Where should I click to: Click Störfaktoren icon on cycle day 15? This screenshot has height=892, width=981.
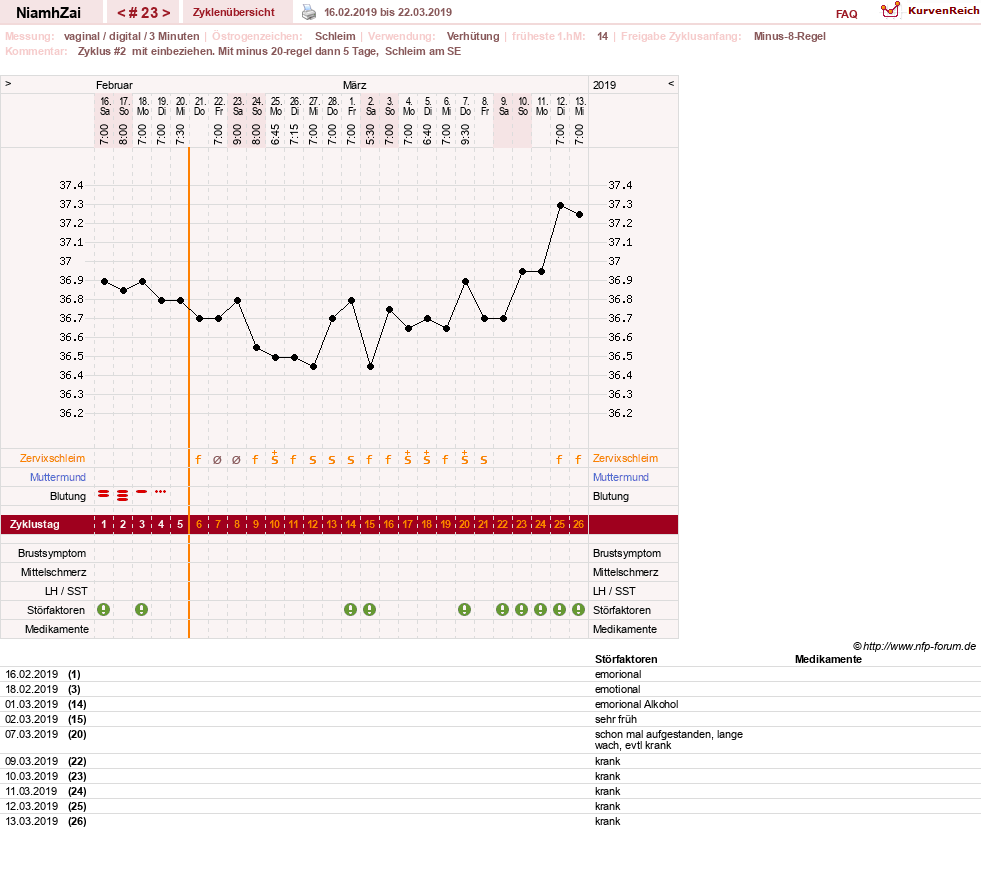pyautogui.click(x=370, y=609)
